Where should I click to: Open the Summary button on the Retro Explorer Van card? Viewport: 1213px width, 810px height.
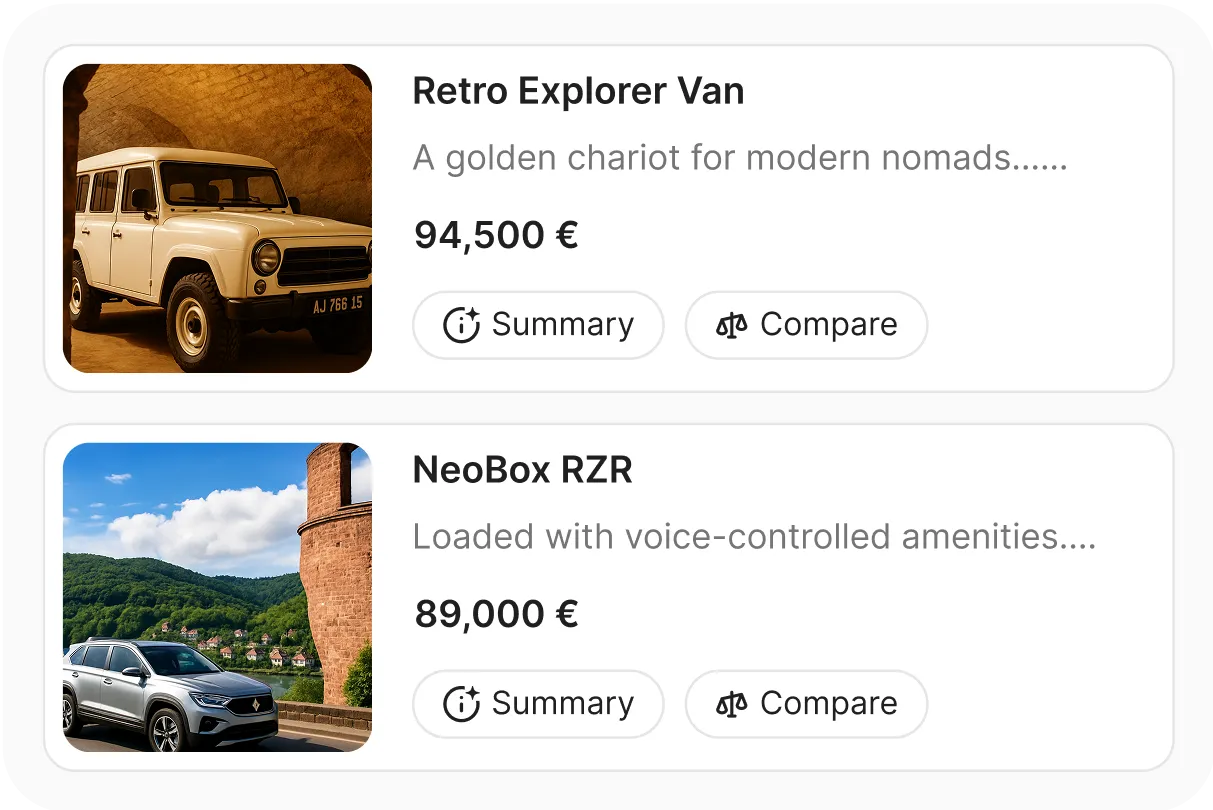coord(538,325)
